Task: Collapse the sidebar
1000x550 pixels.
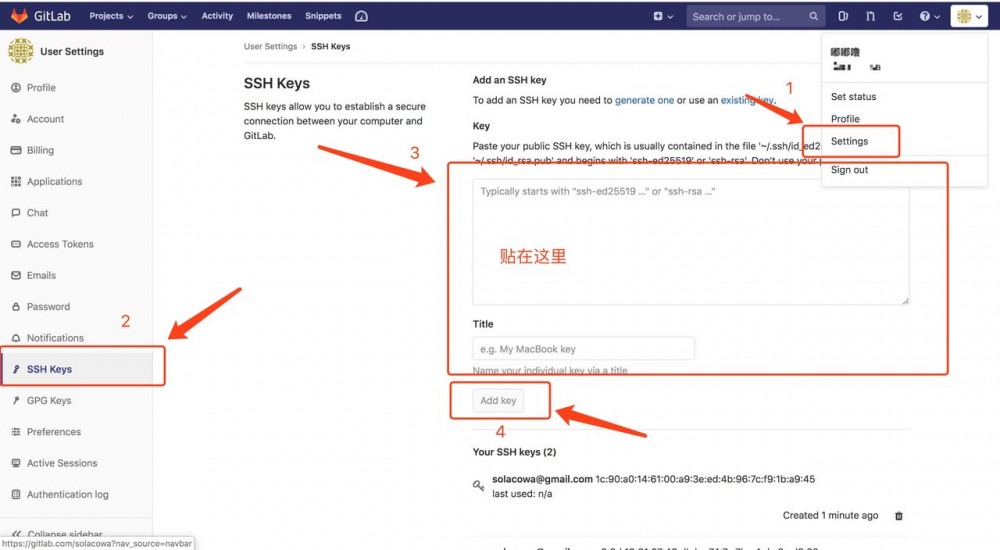Action: 57,533
